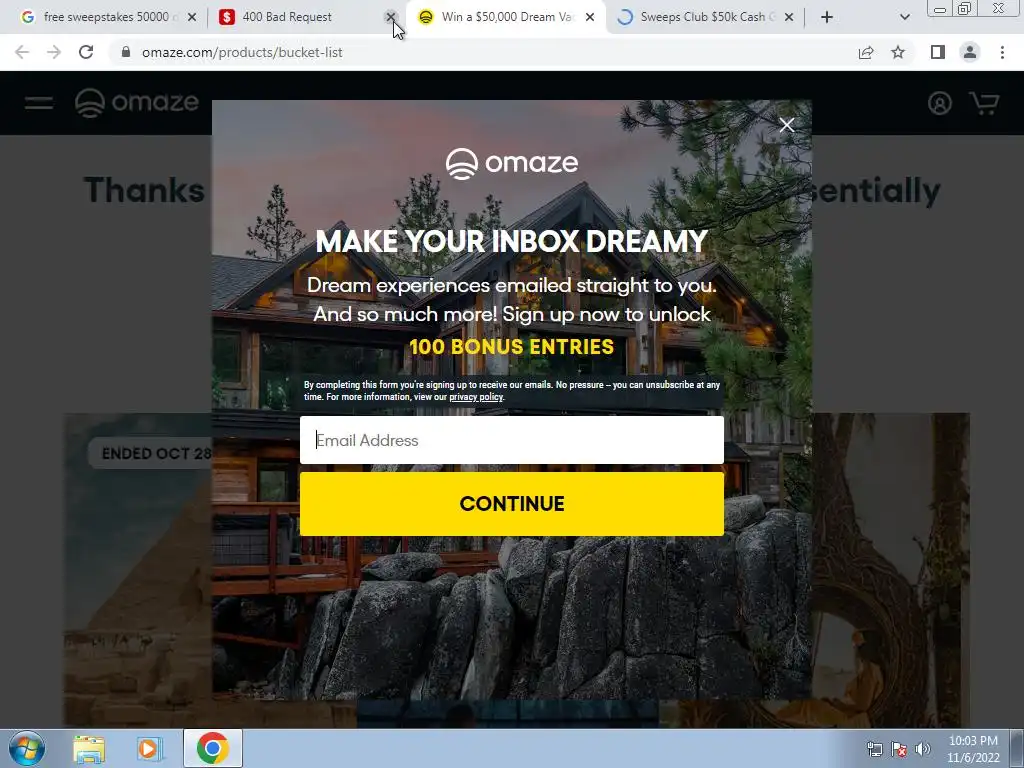The width and height of the screenshot is (1024, 768).
Task: Close the Omaze email signup popup
Action: [x=786, y=125]
